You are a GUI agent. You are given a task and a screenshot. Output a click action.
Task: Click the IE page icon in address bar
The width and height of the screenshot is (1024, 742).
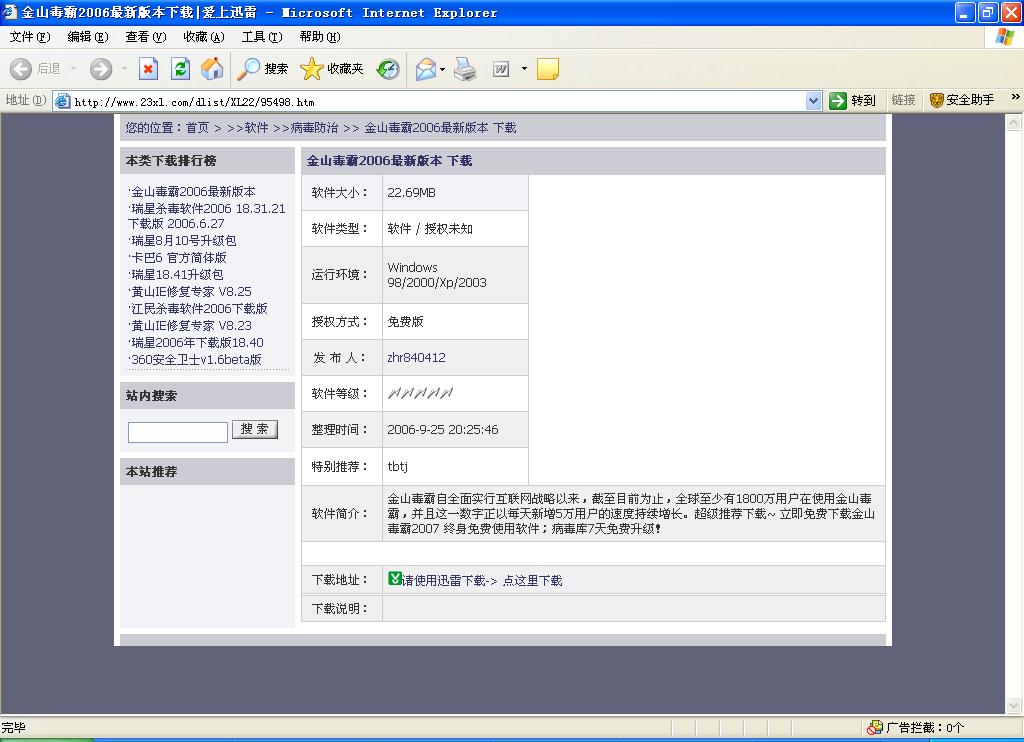pos(63,101)
